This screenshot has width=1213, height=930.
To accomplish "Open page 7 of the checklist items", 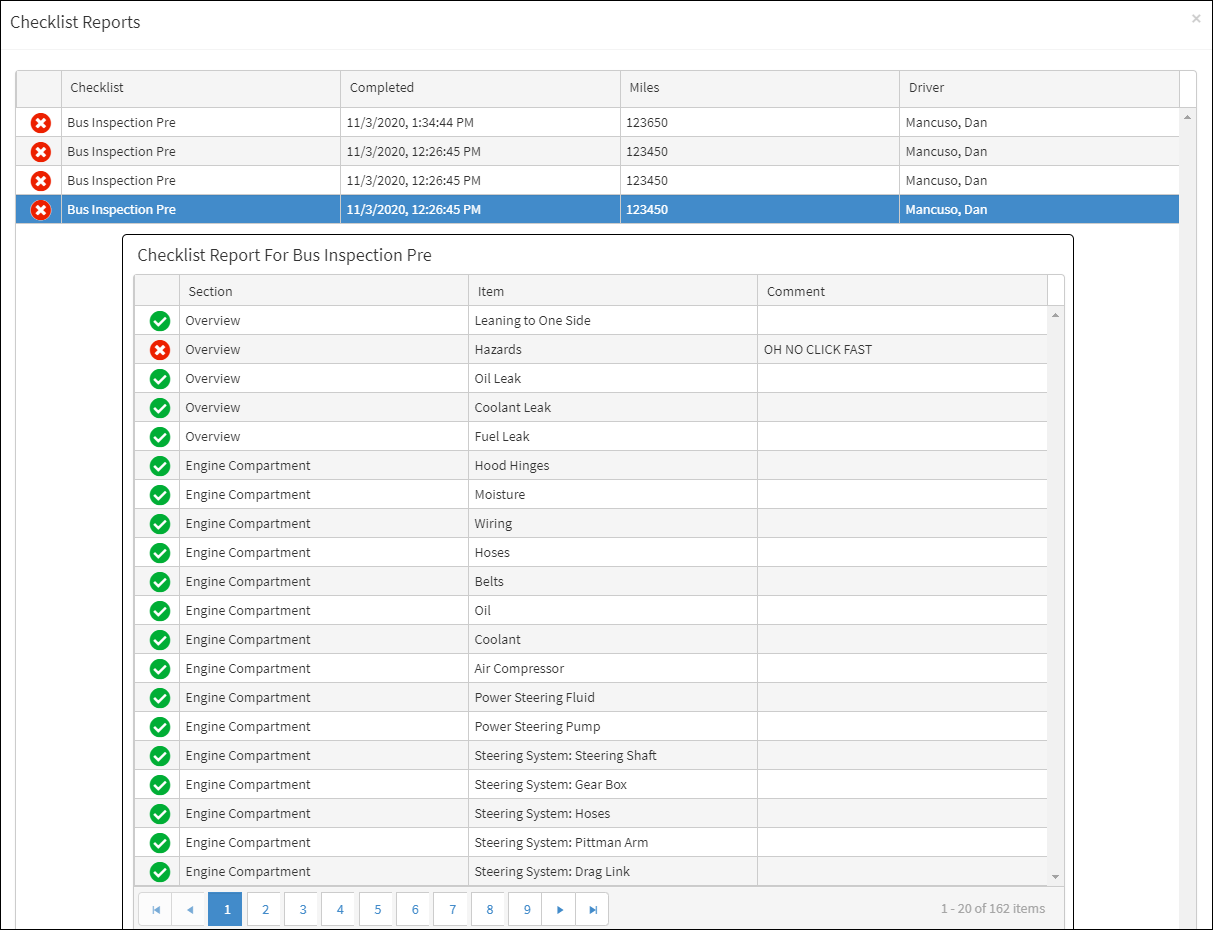I will (x=452, y=909).
